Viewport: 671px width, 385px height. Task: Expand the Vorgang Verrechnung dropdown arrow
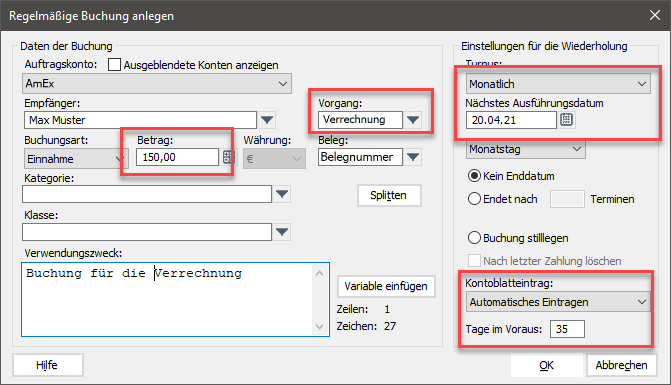click(x=413, y=120)
